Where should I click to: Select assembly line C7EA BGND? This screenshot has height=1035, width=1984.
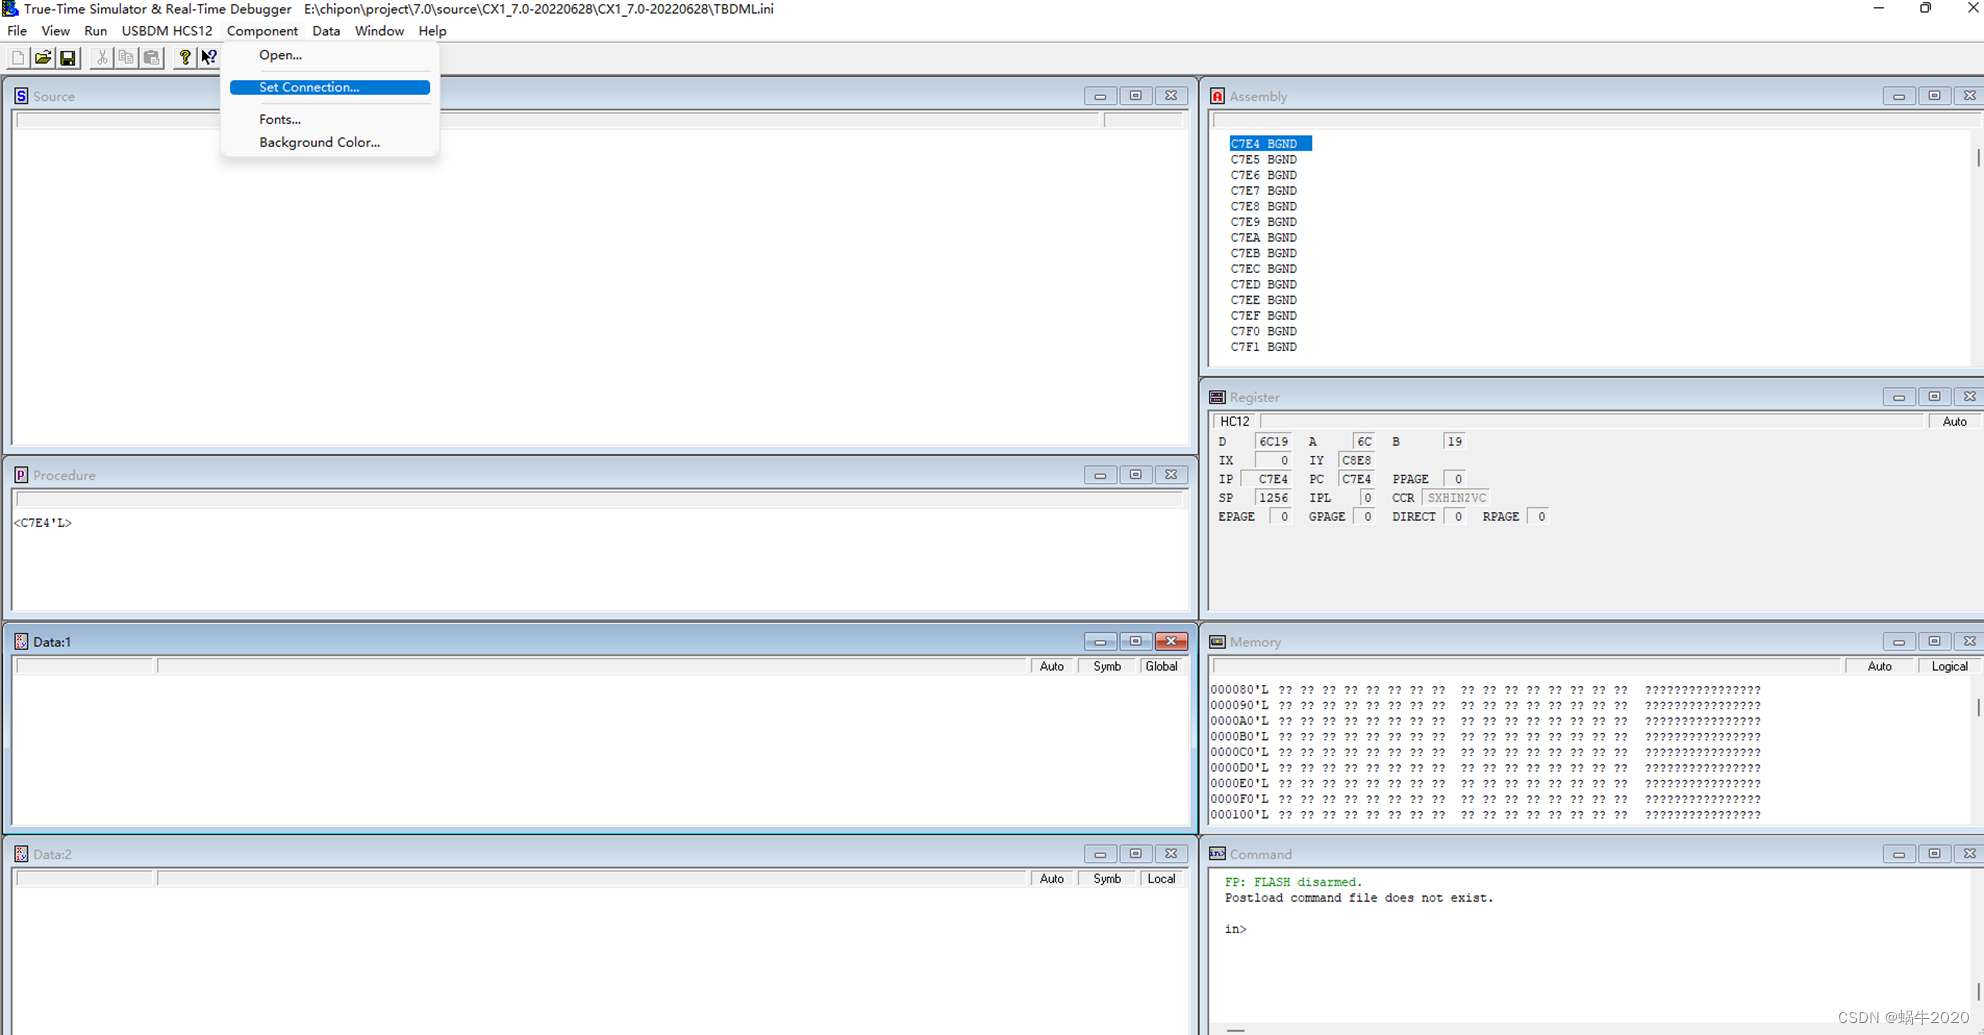click(1263, 238)
